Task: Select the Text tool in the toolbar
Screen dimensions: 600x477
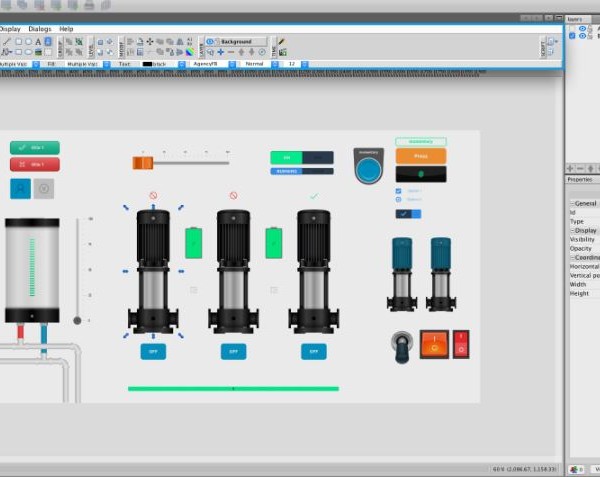Action: [x=38, y=42]
